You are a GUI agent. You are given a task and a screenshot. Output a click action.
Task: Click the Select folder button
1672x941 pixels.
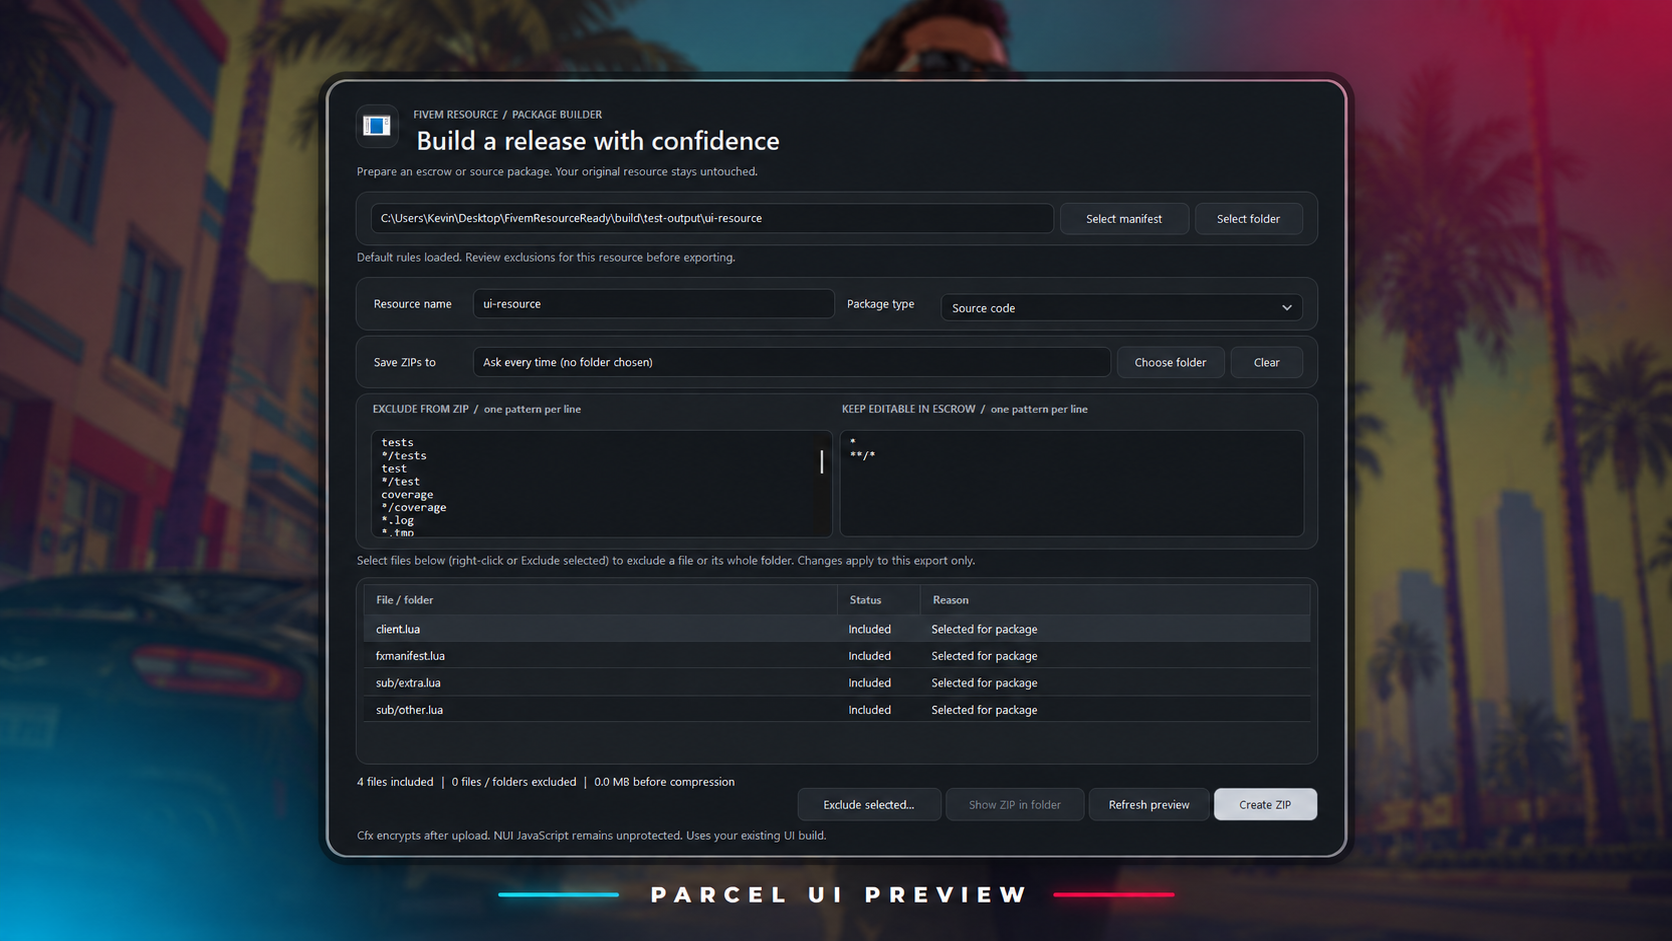(1248, 219)
